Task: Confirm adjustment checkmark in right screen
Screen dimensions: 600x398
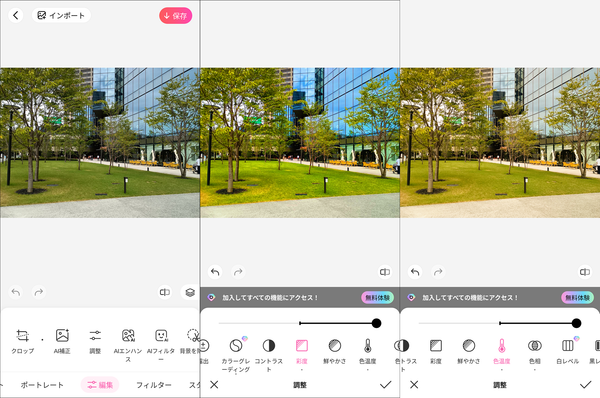Action: 585,385
